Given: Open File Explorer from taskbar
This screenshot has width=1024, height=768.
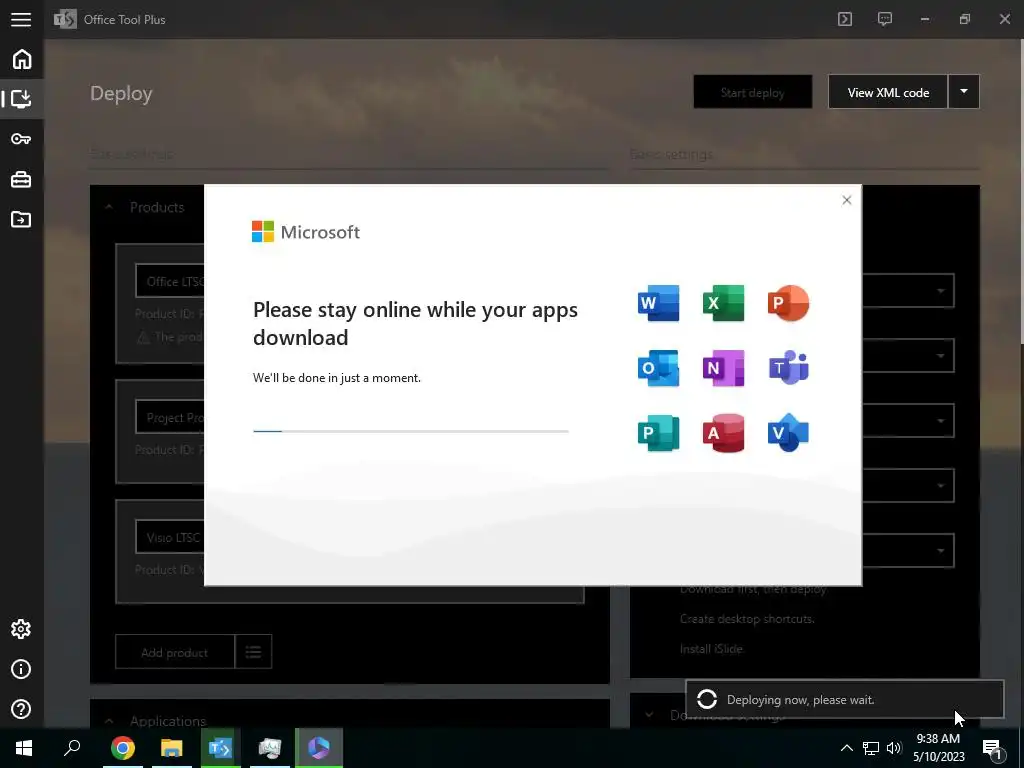Looking at the screenshot, I should 171,748.
